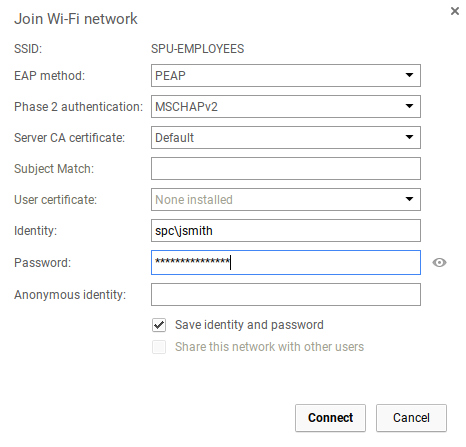
Task: Open the PEAP EAP method combo box
Action: click(286, 75)
